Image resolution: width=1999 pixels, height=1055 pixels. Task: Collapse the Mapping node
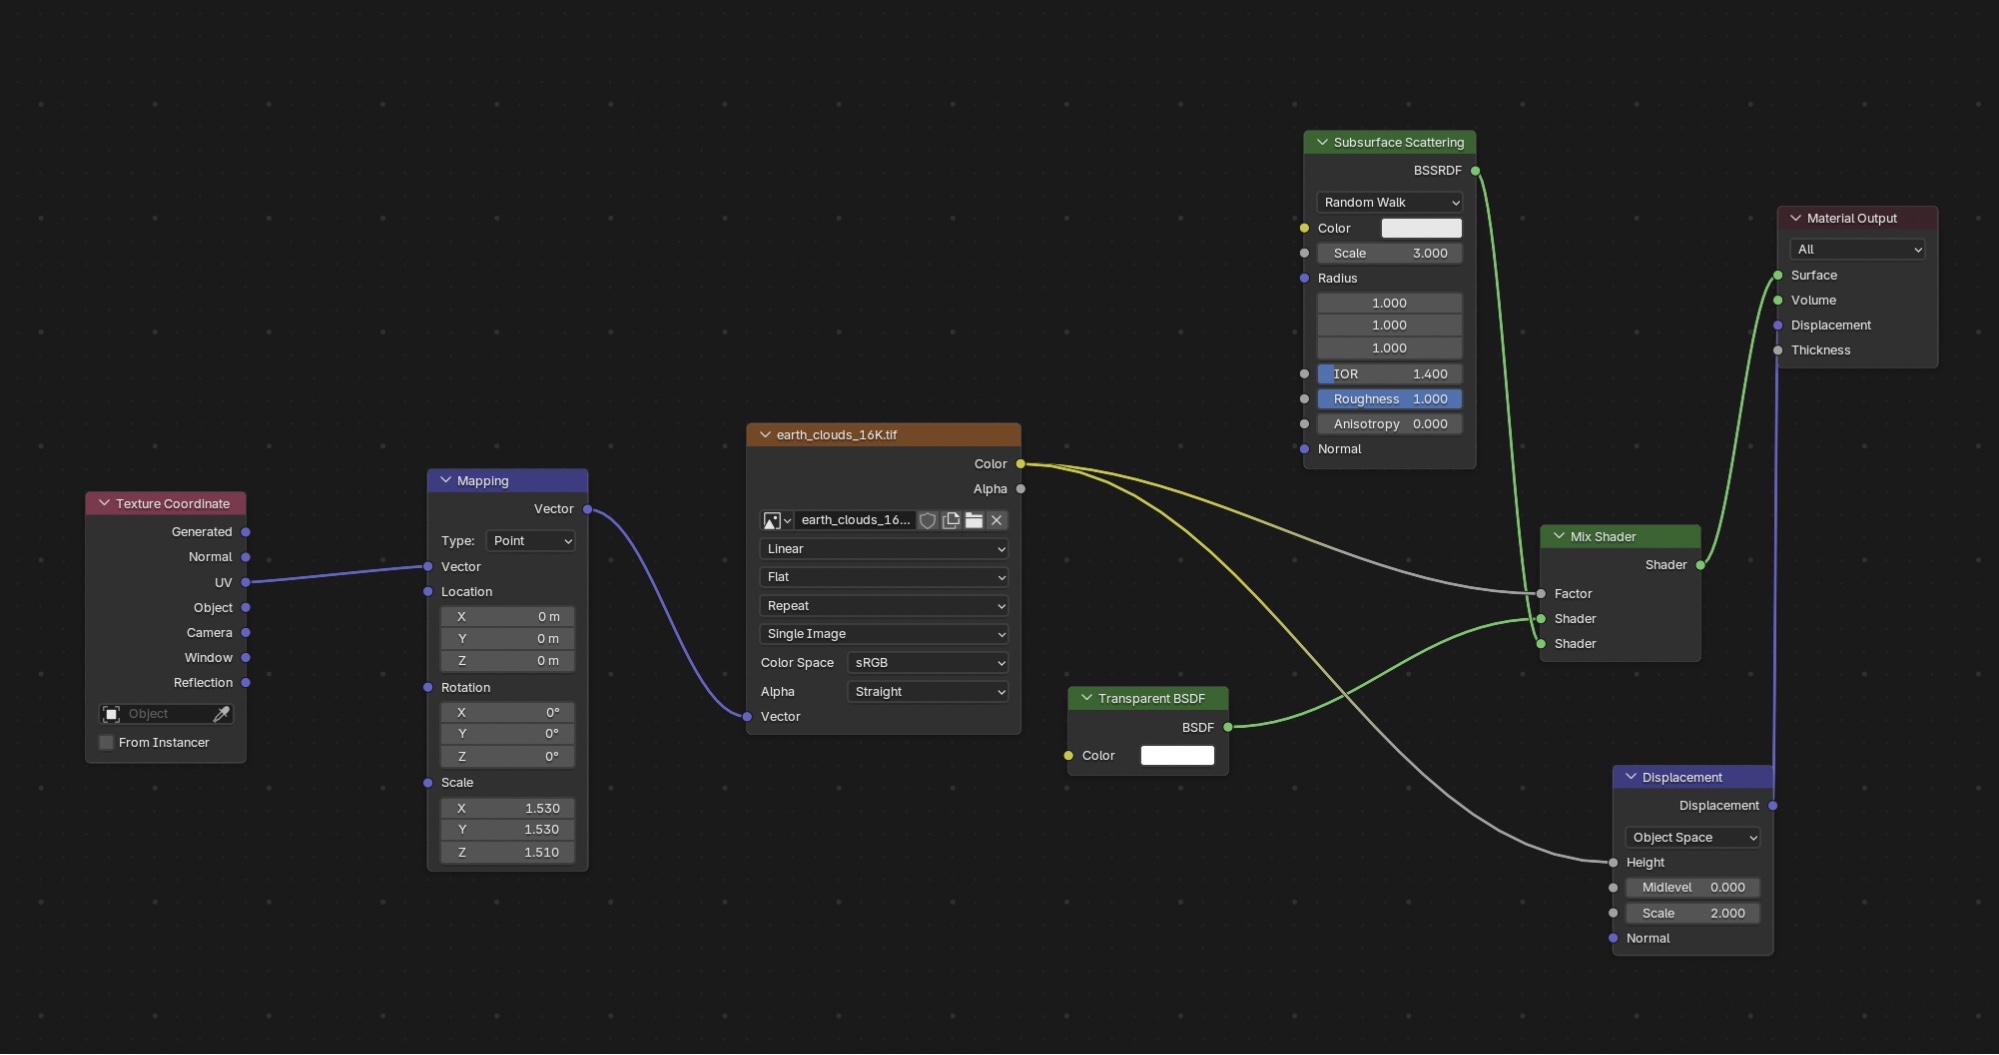446,481
